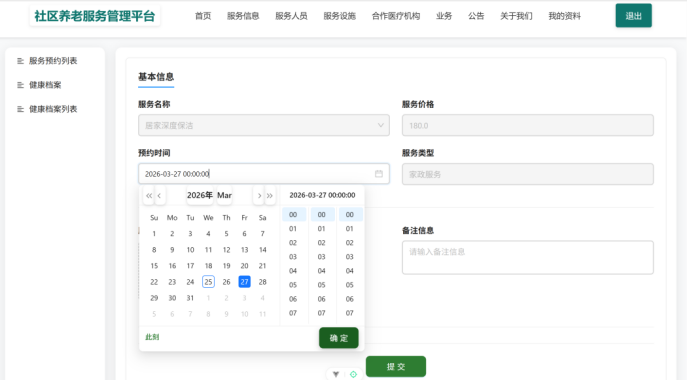Open the 合作医疗机构 nav item

tap(396, 16)
